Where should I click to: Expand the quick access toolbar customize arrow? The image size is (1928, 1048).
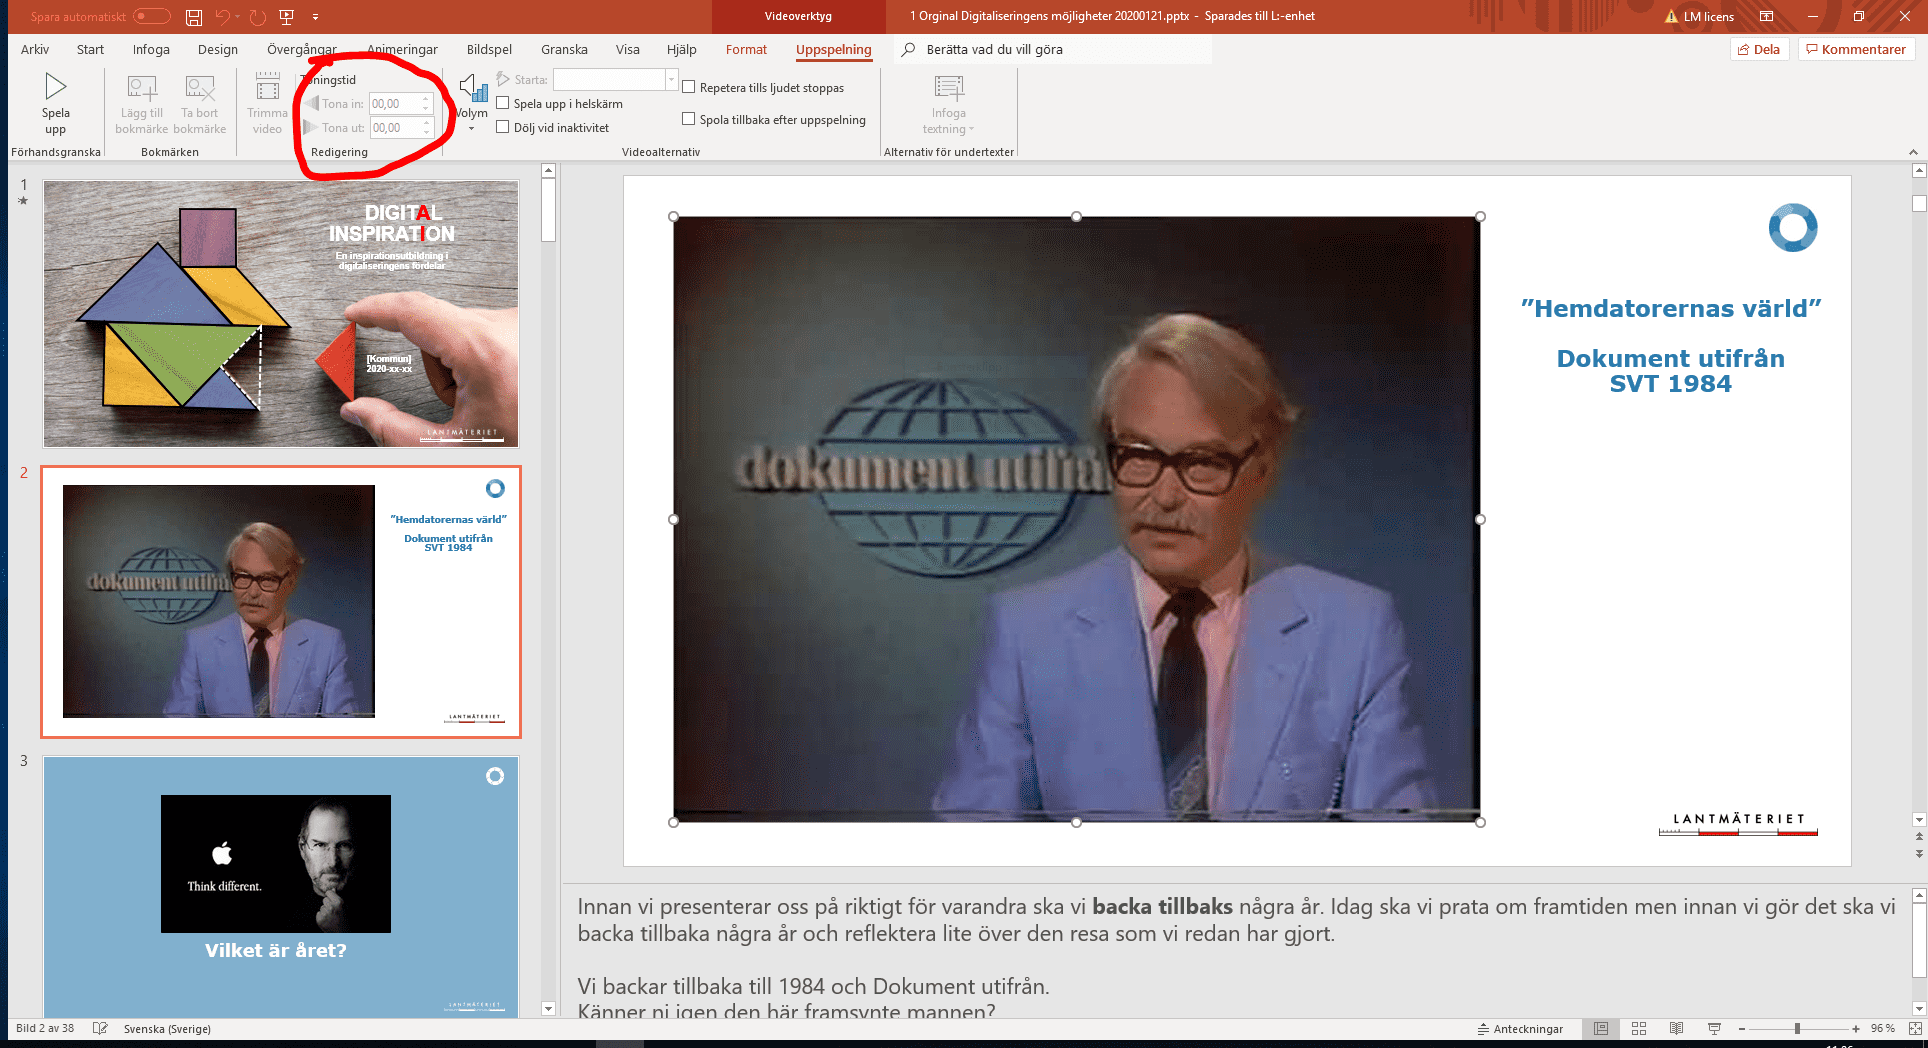click(x=316, y=17)
